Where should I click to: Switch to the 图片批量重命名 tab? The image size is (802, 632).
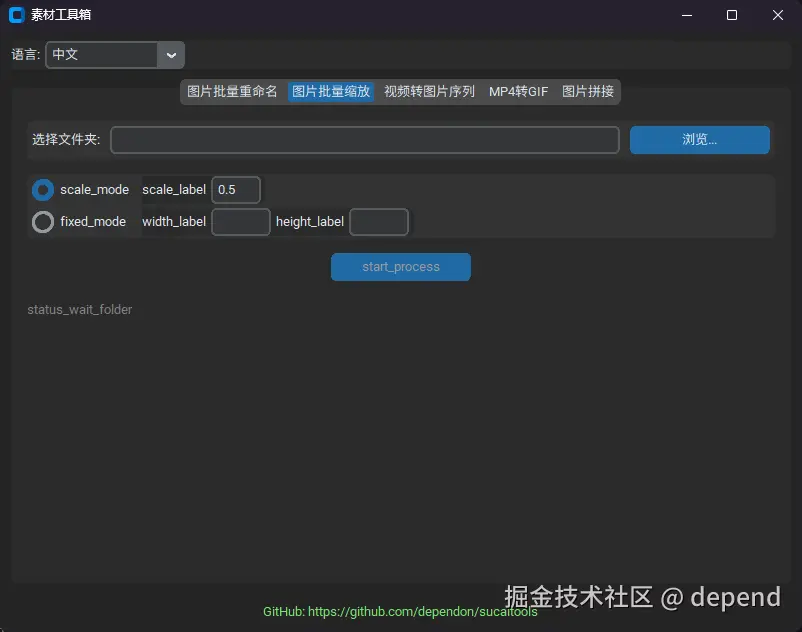[x=232, y=92]
